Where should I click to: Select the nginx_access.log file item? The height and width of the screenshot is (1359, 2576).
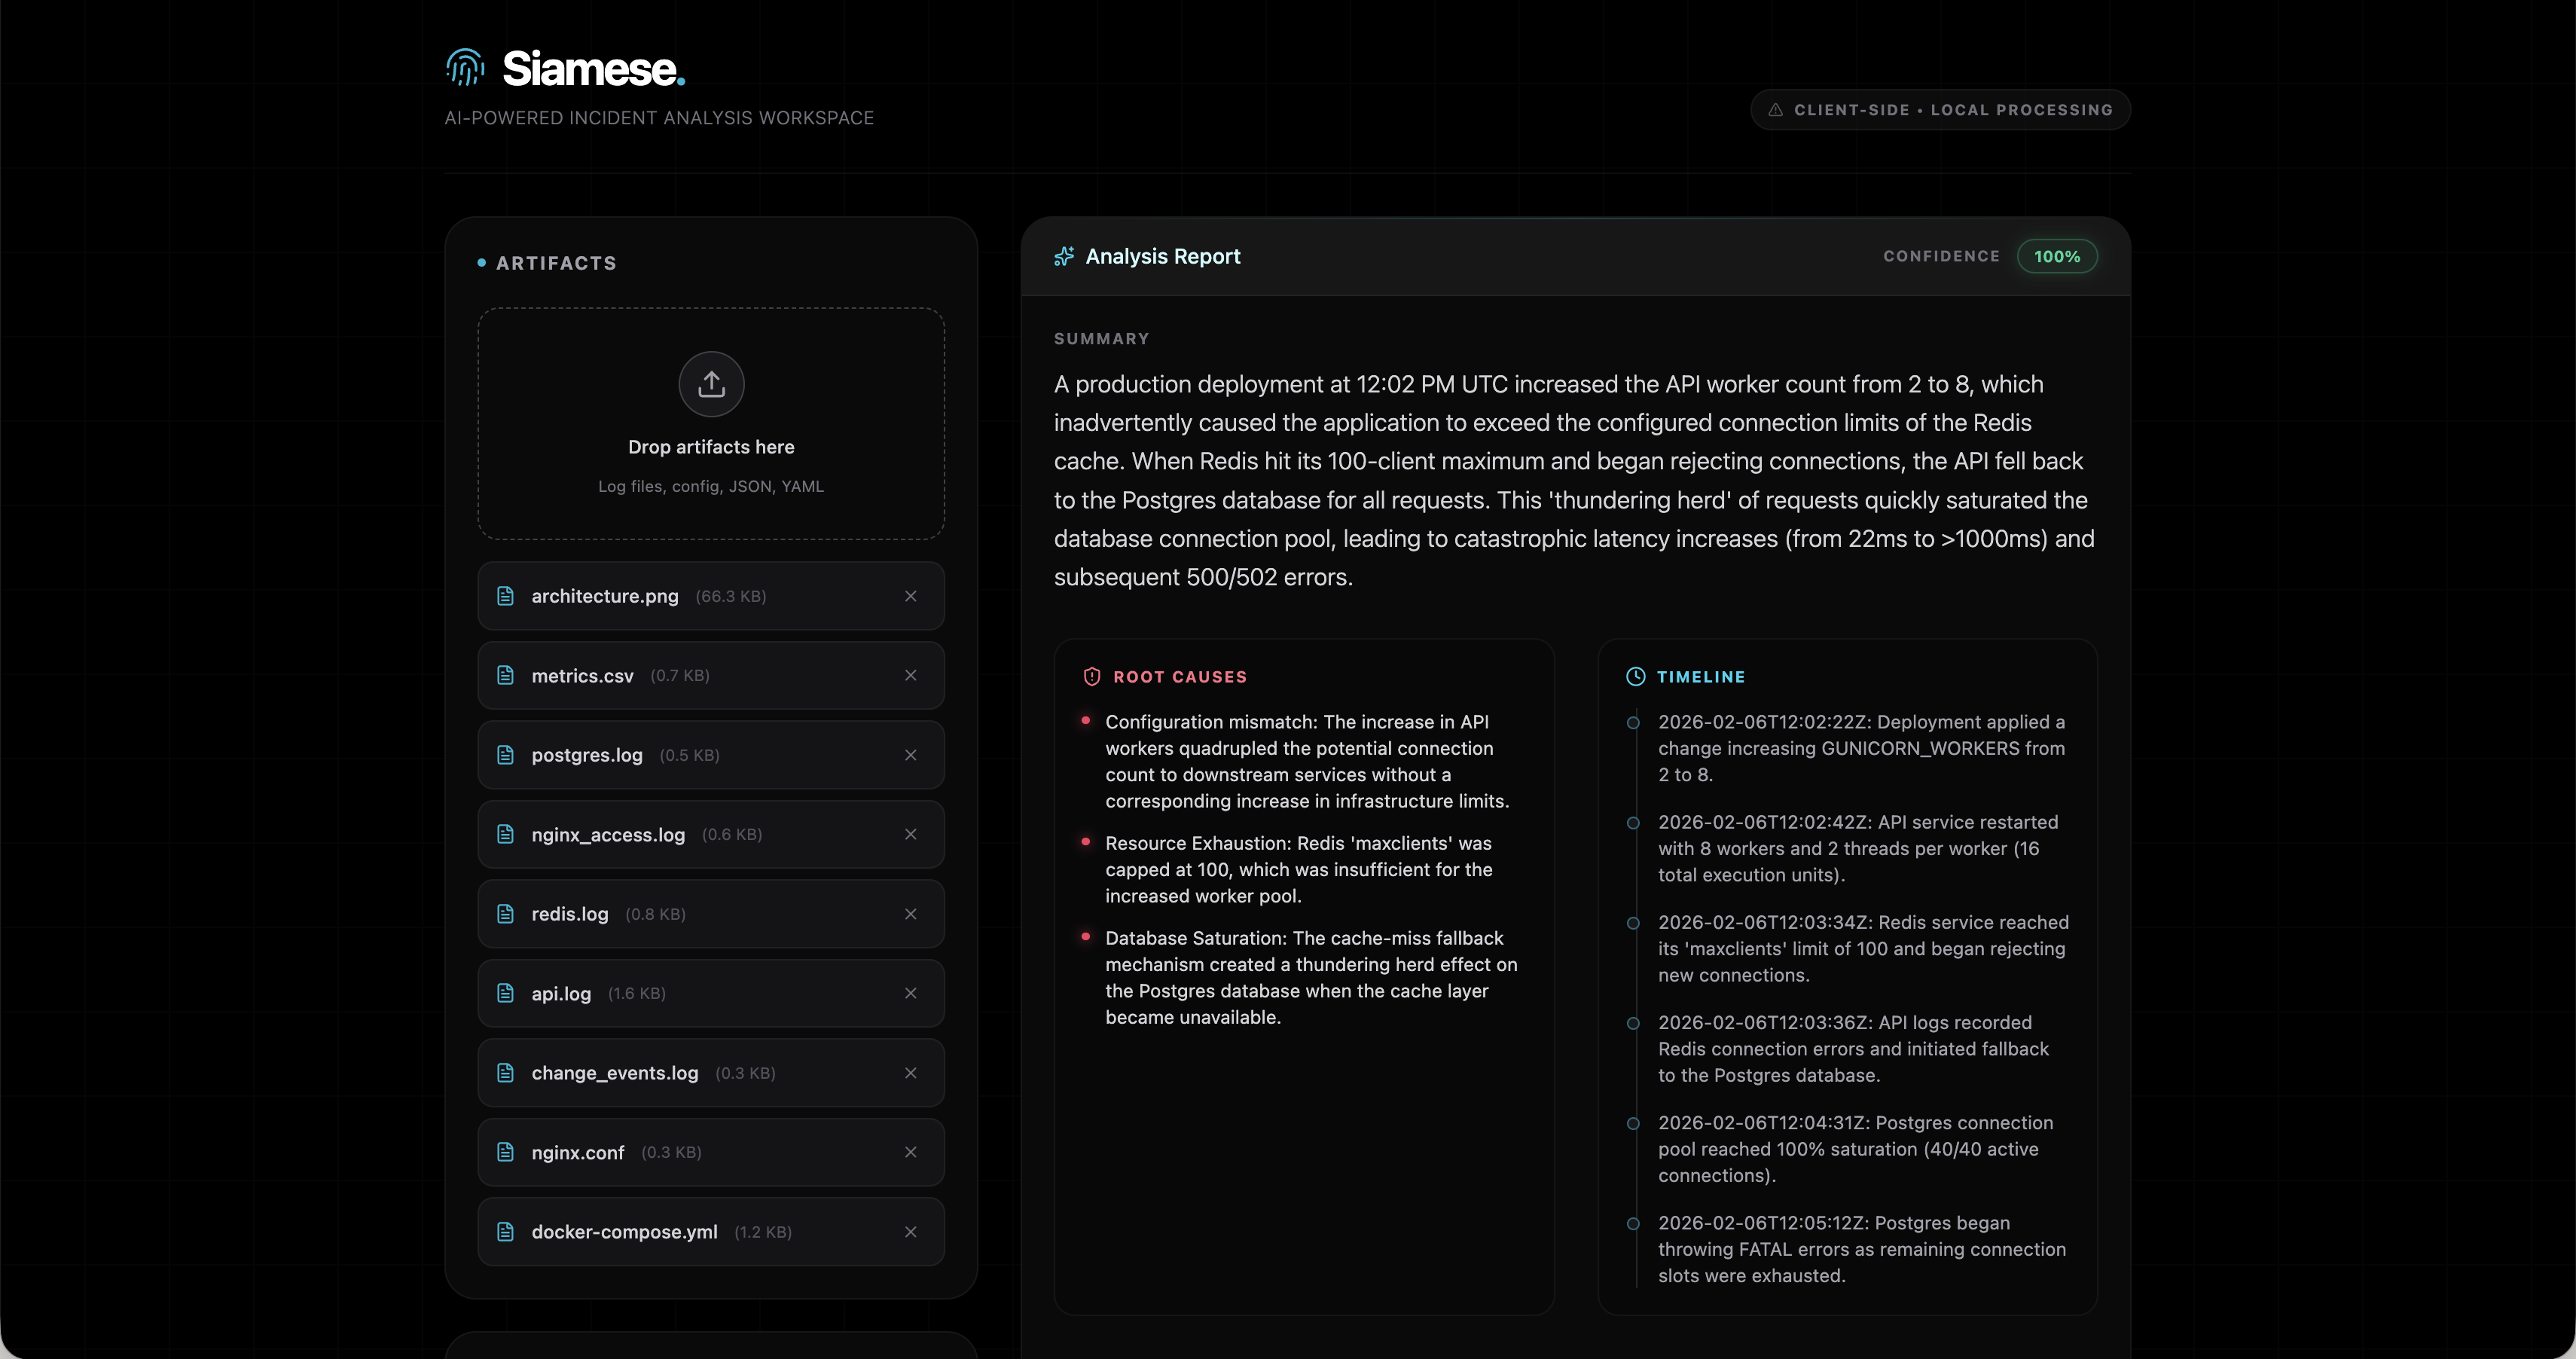click(608, 835)
